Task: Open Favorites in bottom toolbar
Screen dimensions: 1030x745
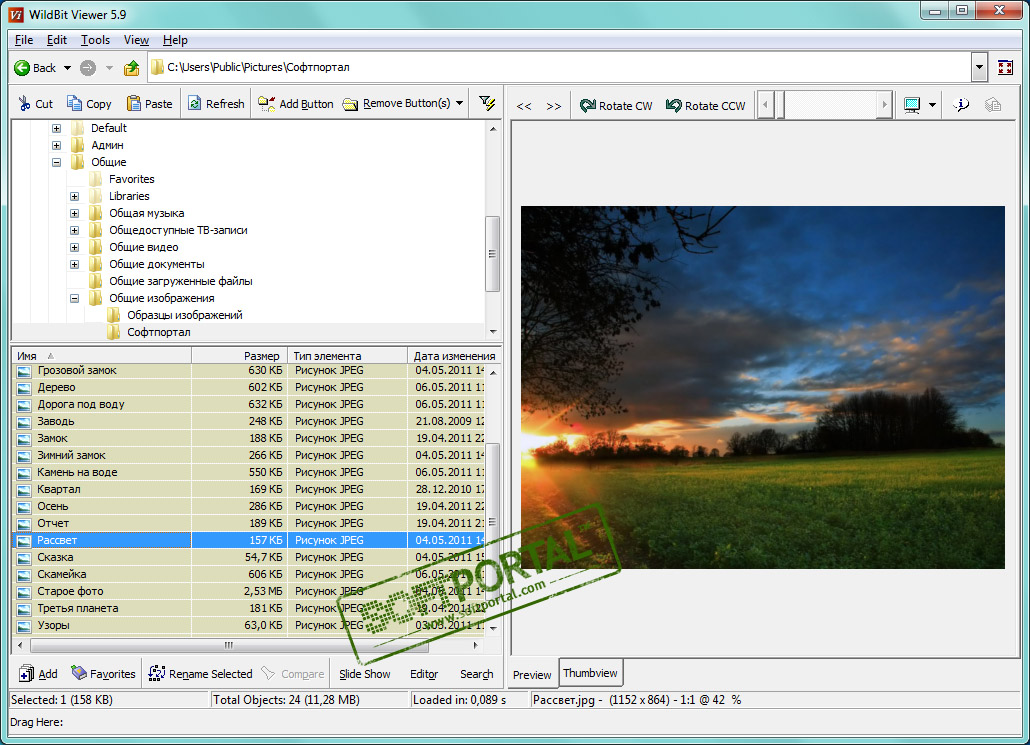Action: click(103, 674)
